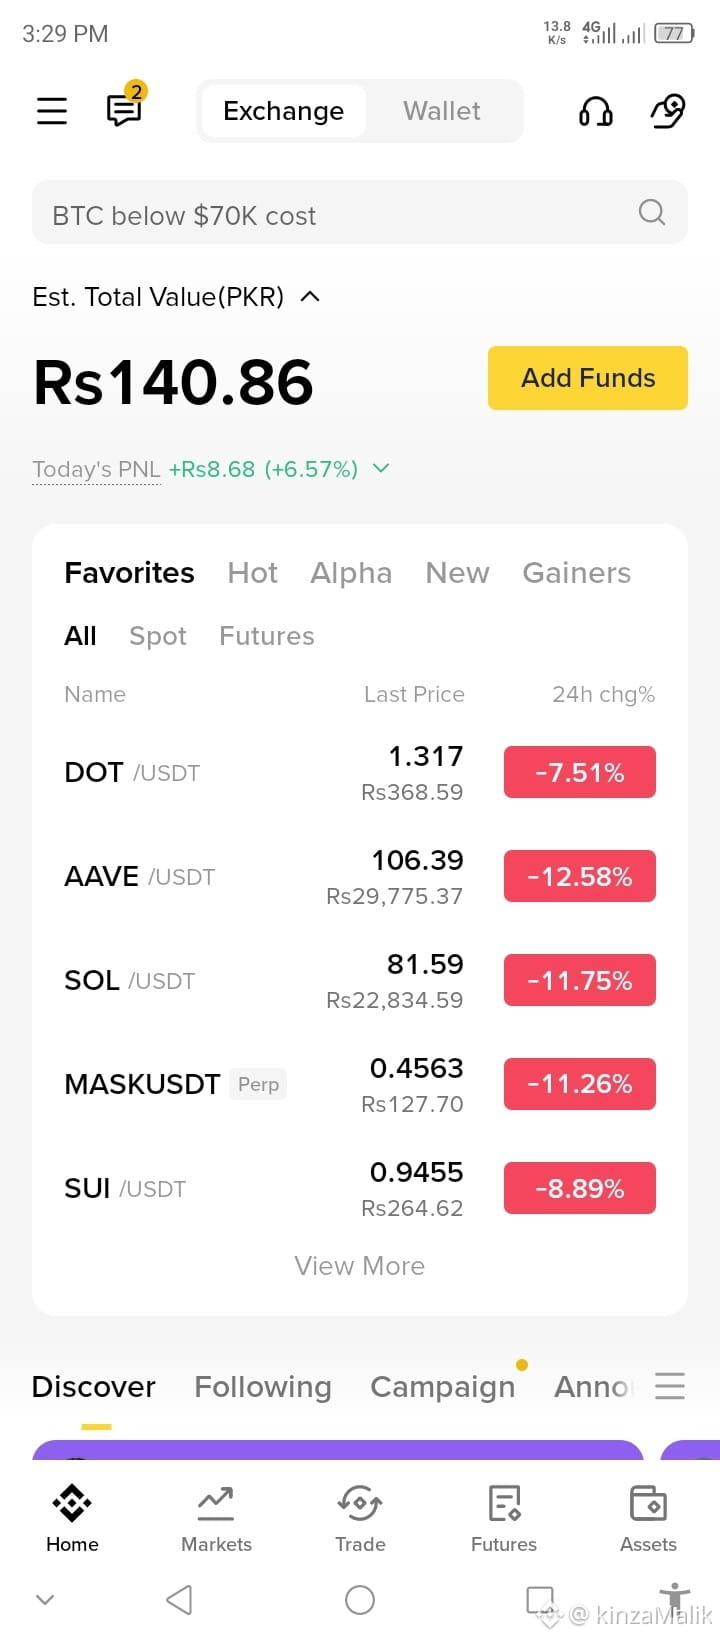Tap the customer support headset icon

(596, 111)
